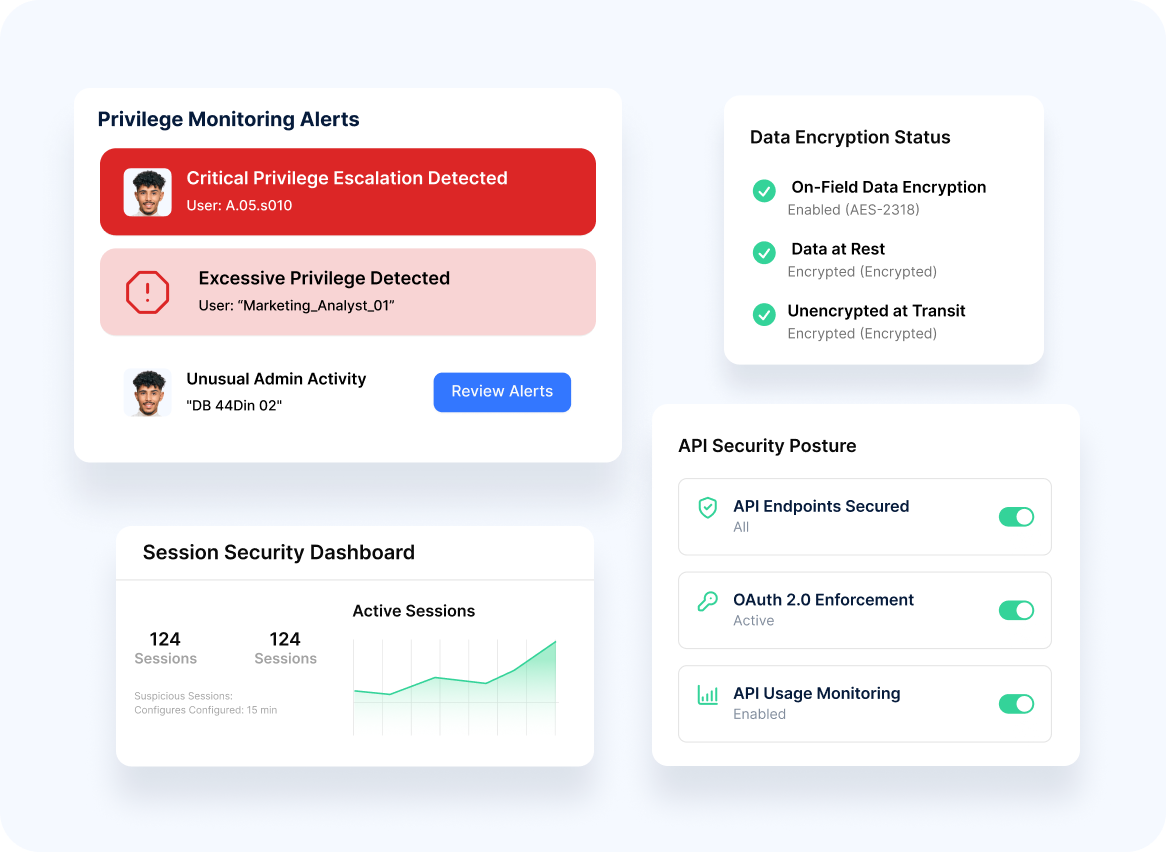Click the green checkmark beside On-Field Data Encryption
This screenshot has width=1166, height=852.
click(764, 191)
